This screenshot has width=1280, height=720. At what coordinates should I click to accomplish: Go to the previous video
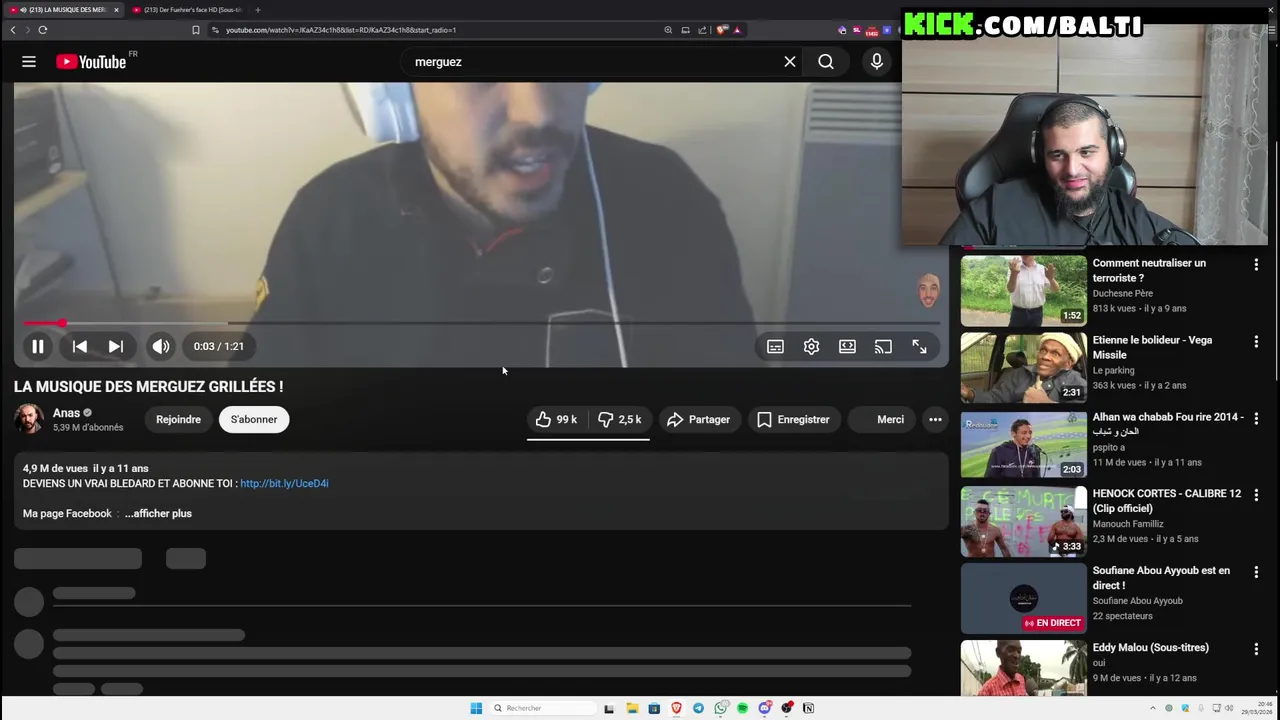coord(80,347)
